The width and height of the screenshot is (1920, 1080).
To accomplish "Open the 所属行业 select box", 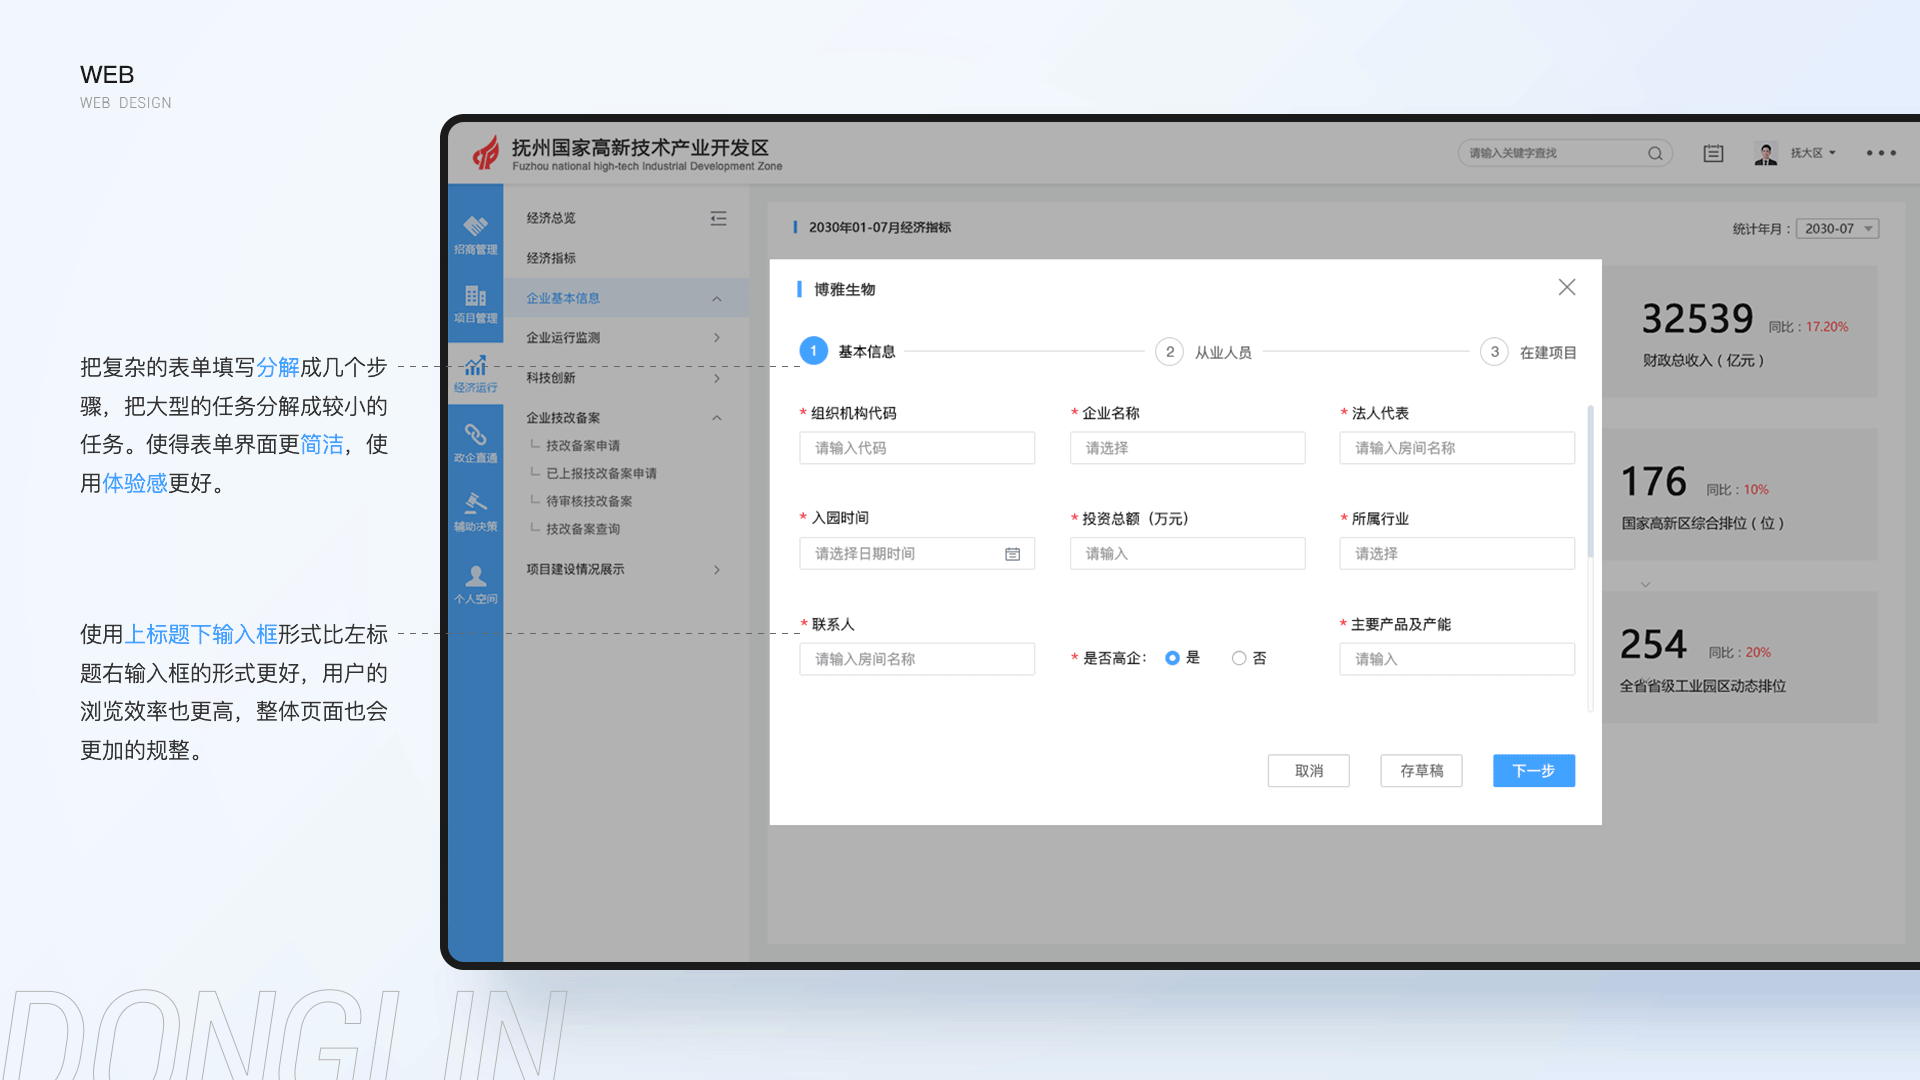I will (1457, 553).
